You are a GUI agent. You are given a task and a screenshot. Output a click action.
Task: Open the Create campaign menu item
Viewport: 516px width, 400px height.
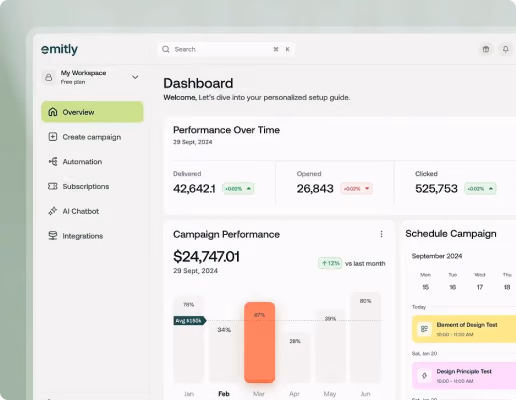pyautogui.click(x=92, y=137)
